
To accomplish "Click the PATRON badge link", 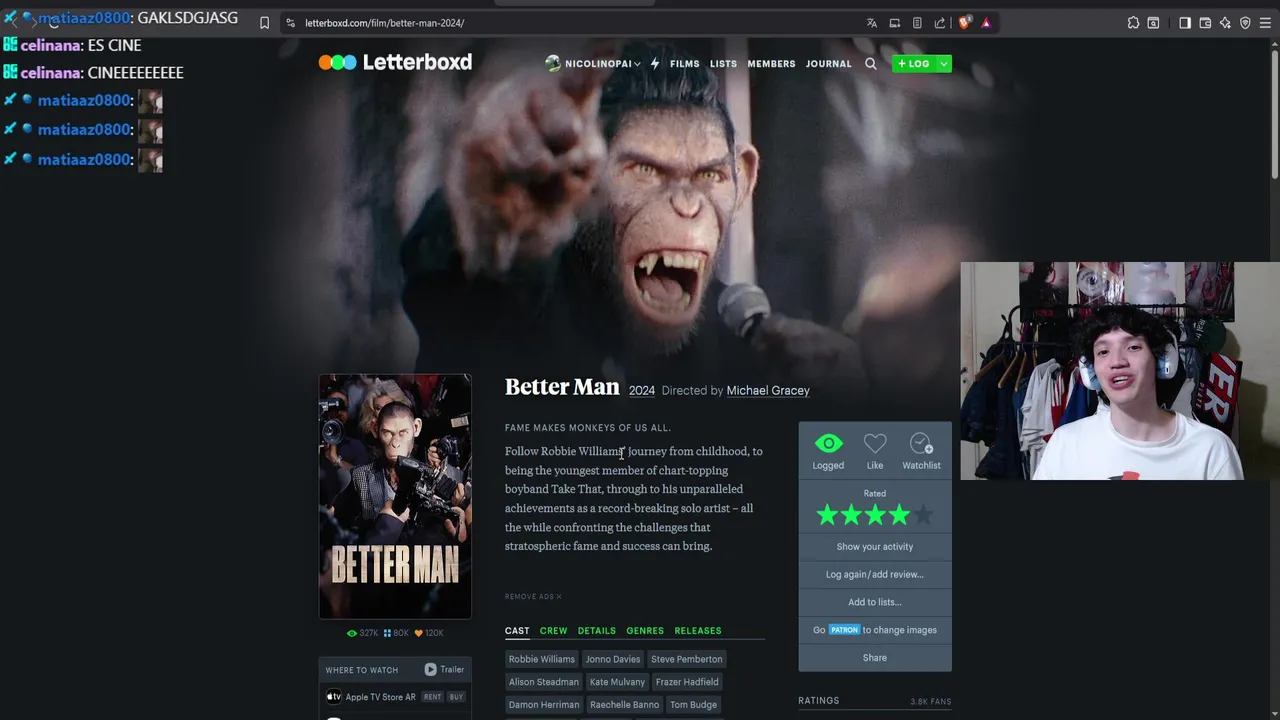I will click(844, 630).
